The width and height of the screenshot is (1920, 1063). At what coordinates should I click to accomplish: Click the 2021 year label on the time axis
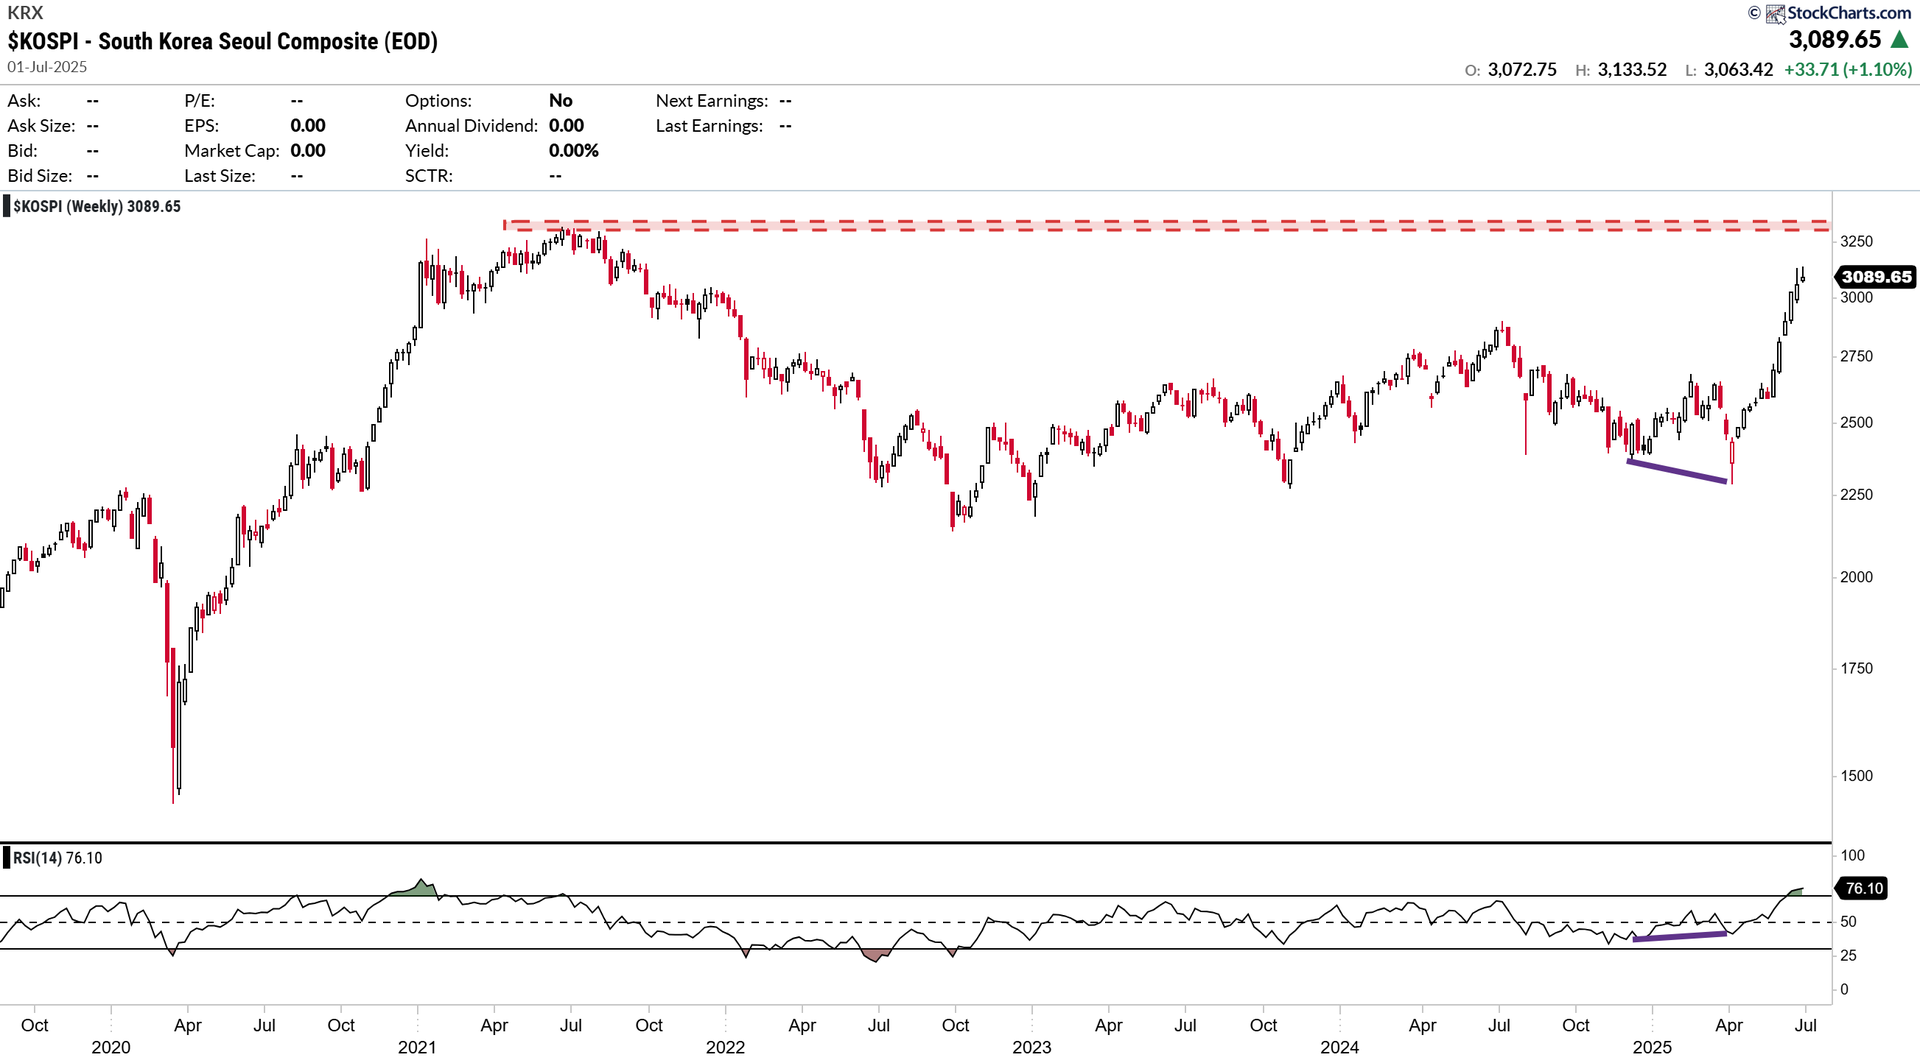417,1047
